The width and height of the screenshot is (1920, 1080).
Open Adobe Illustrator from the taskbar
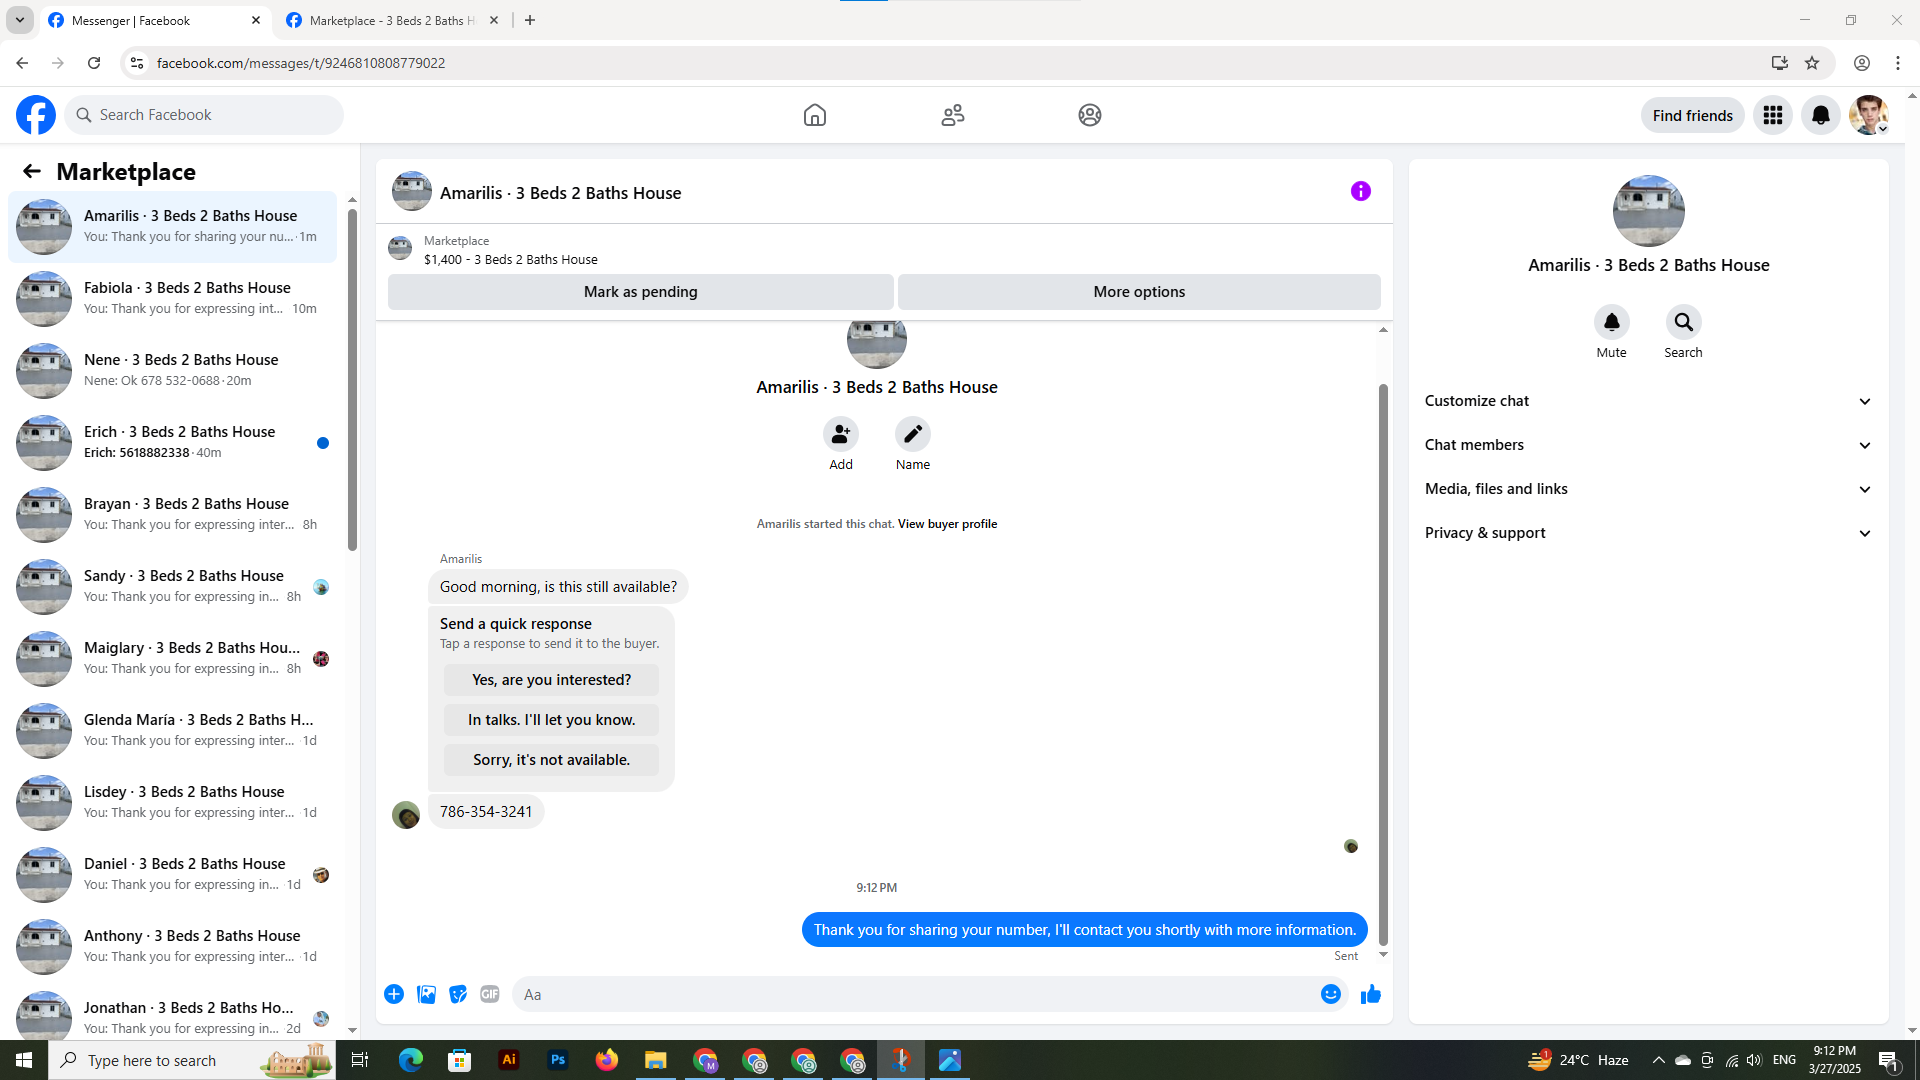coord(509,1060)
